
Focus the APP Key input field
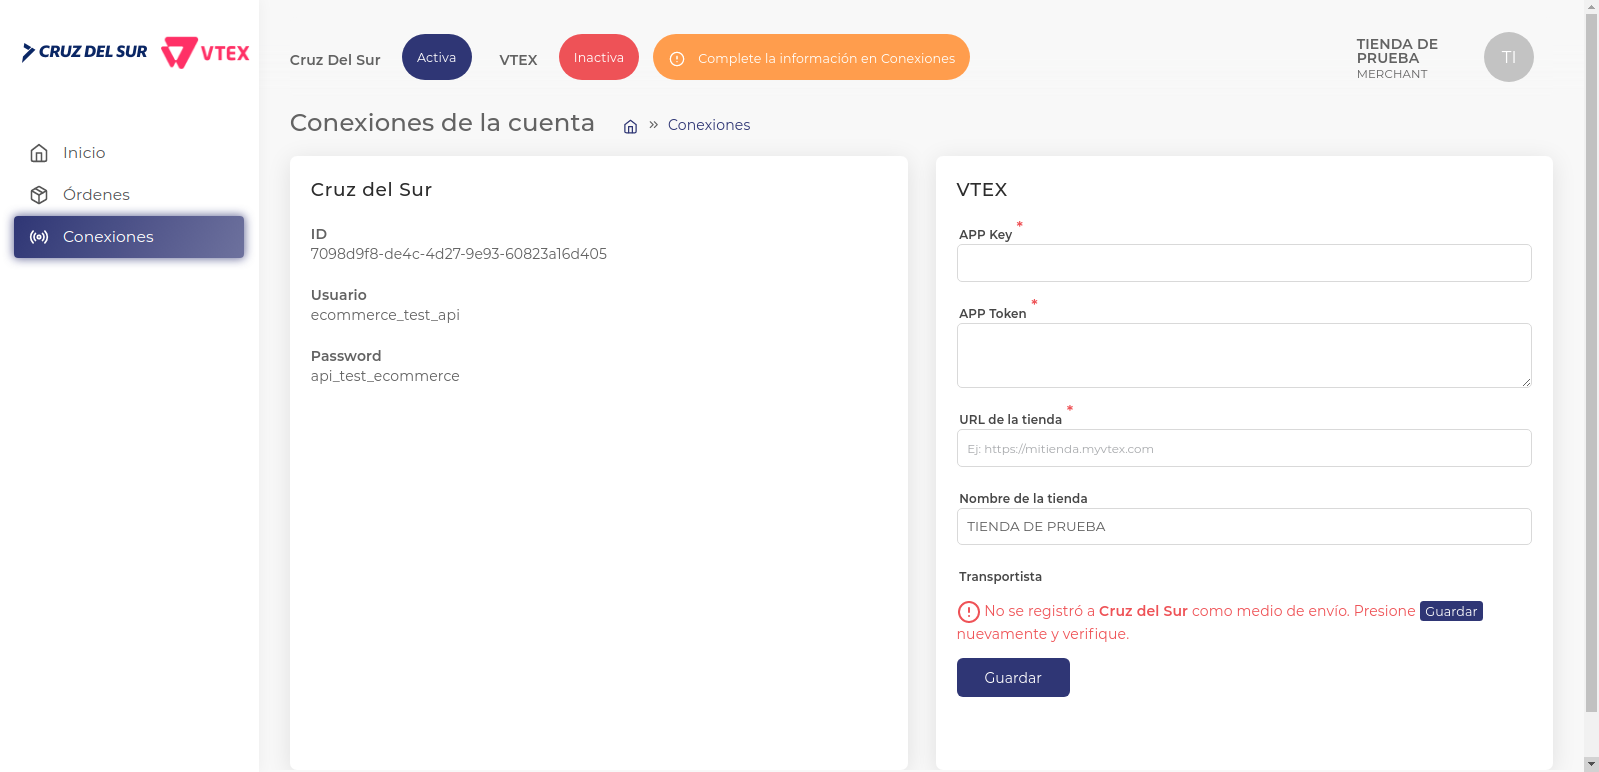(x=1243, y=263)
